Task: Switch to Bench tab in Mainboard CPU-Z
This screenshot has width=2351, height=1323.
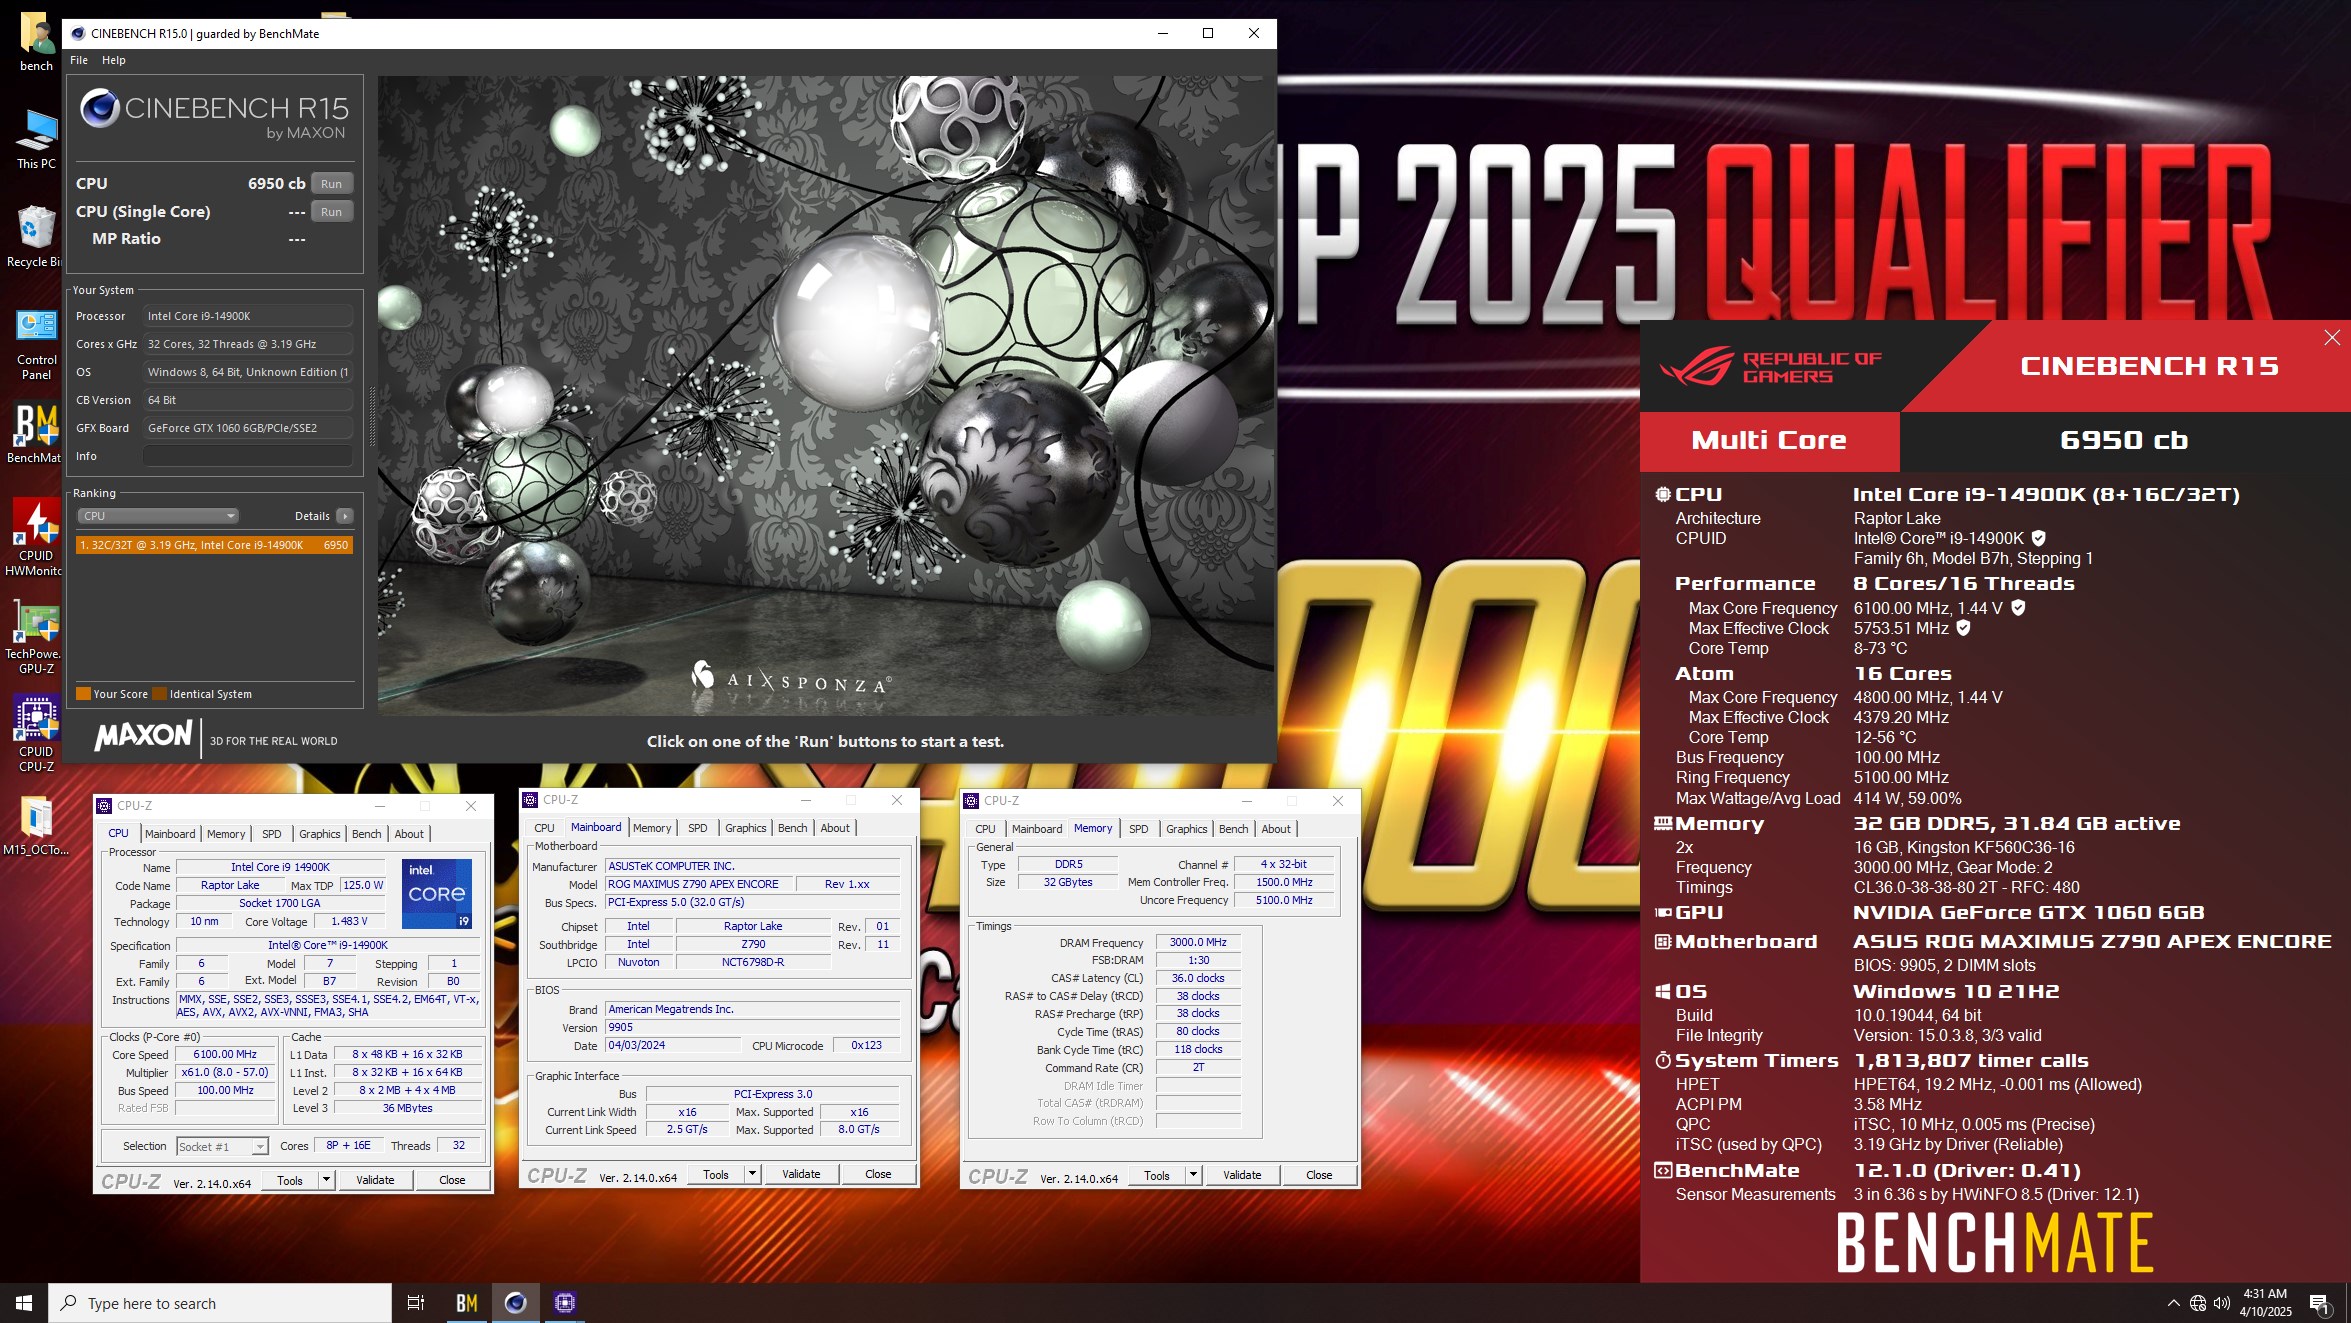Action: [x=792, y=828]
